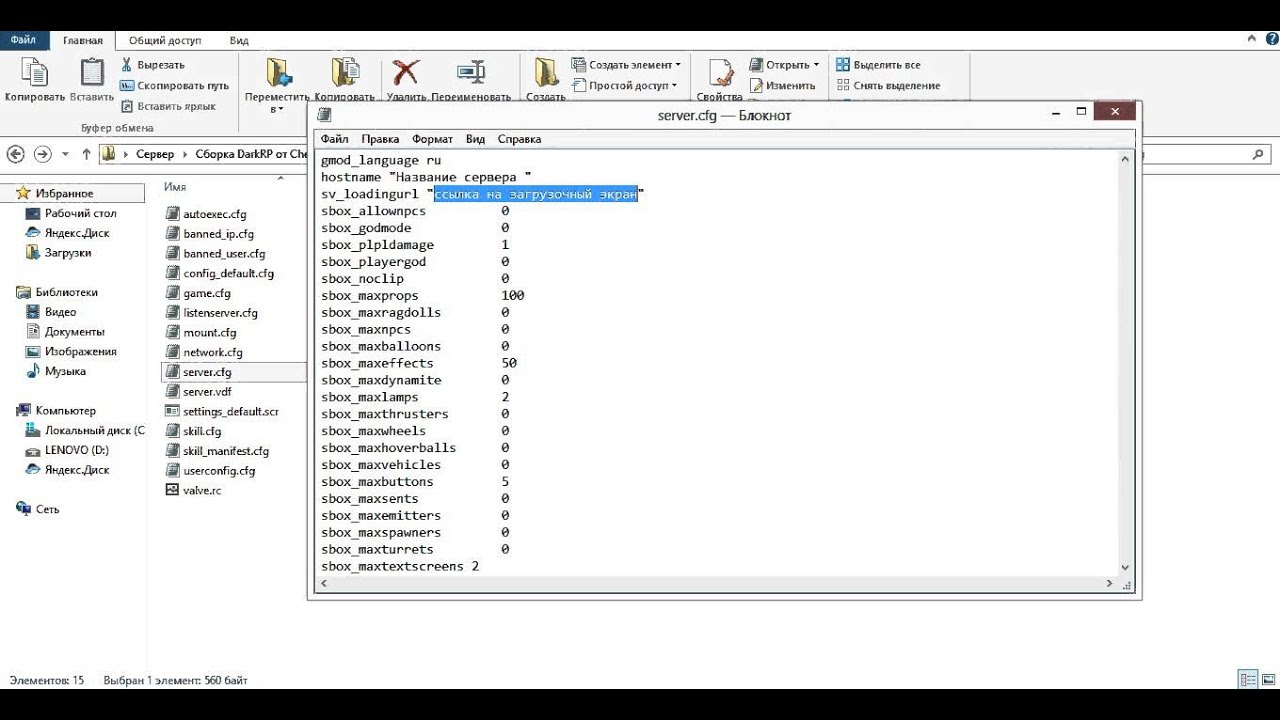Click the red Delete (Удалить) icon
Image resolution: width=1280 pixels, height=720 pixels.
coord(406,73)
